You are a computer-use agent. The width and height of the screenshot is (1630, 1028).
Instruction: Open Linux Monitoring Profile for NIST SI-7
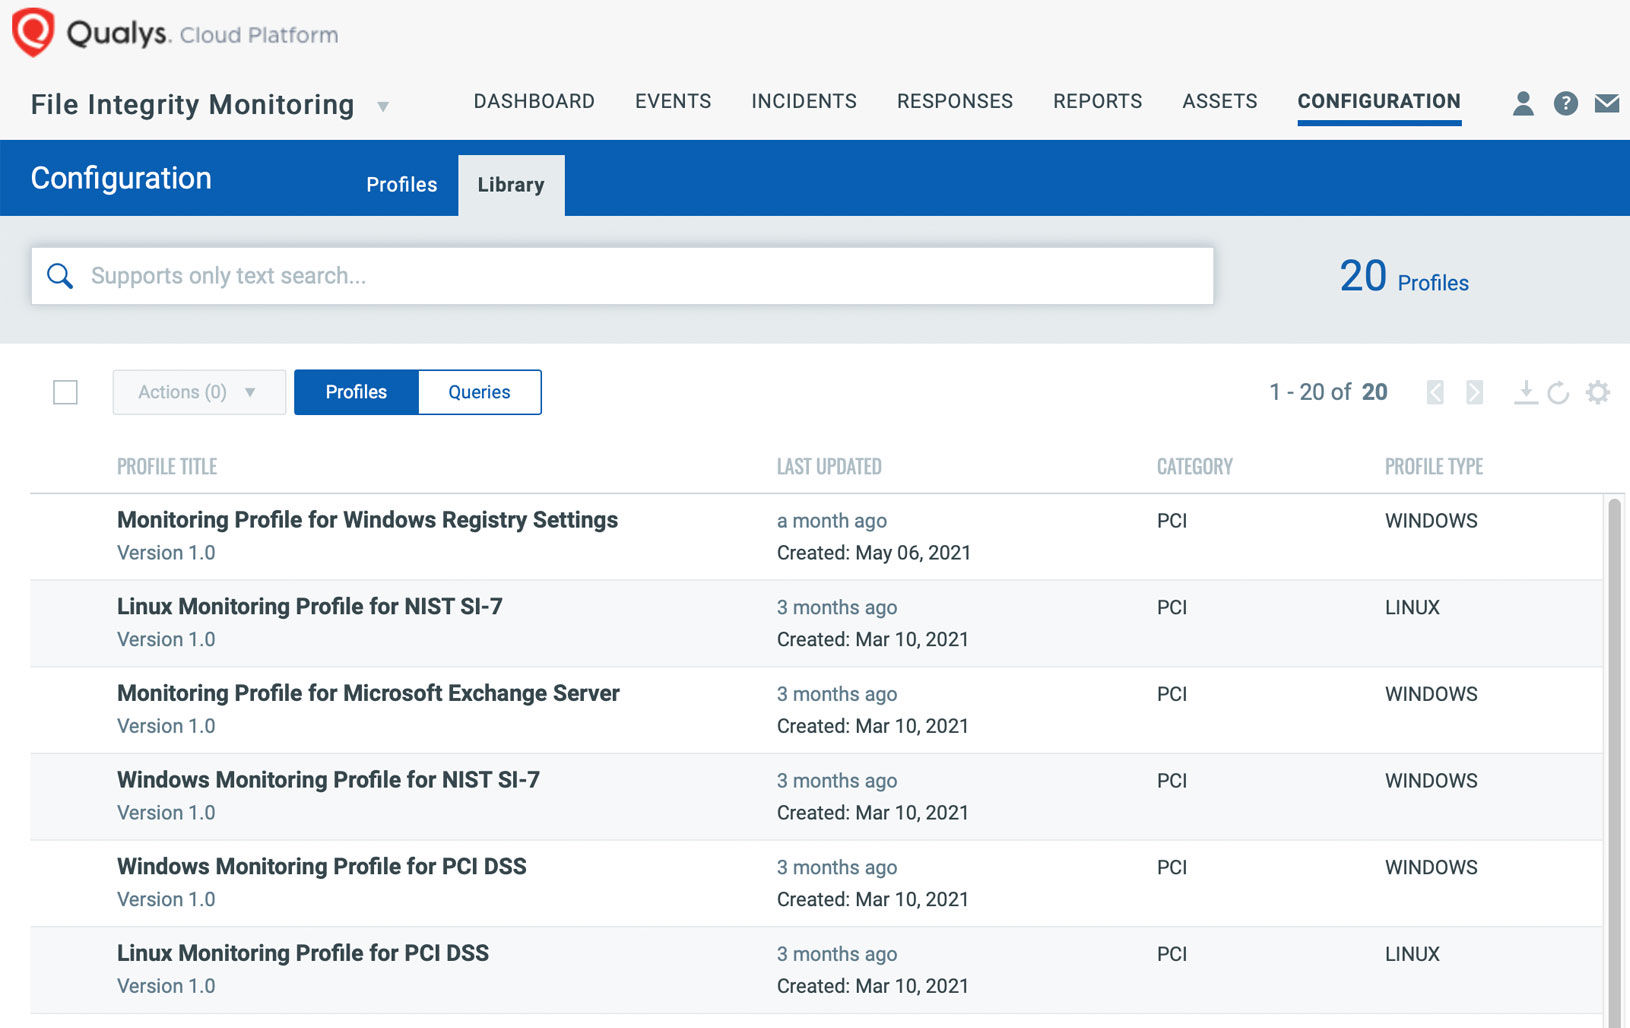(x=309, y=606)
